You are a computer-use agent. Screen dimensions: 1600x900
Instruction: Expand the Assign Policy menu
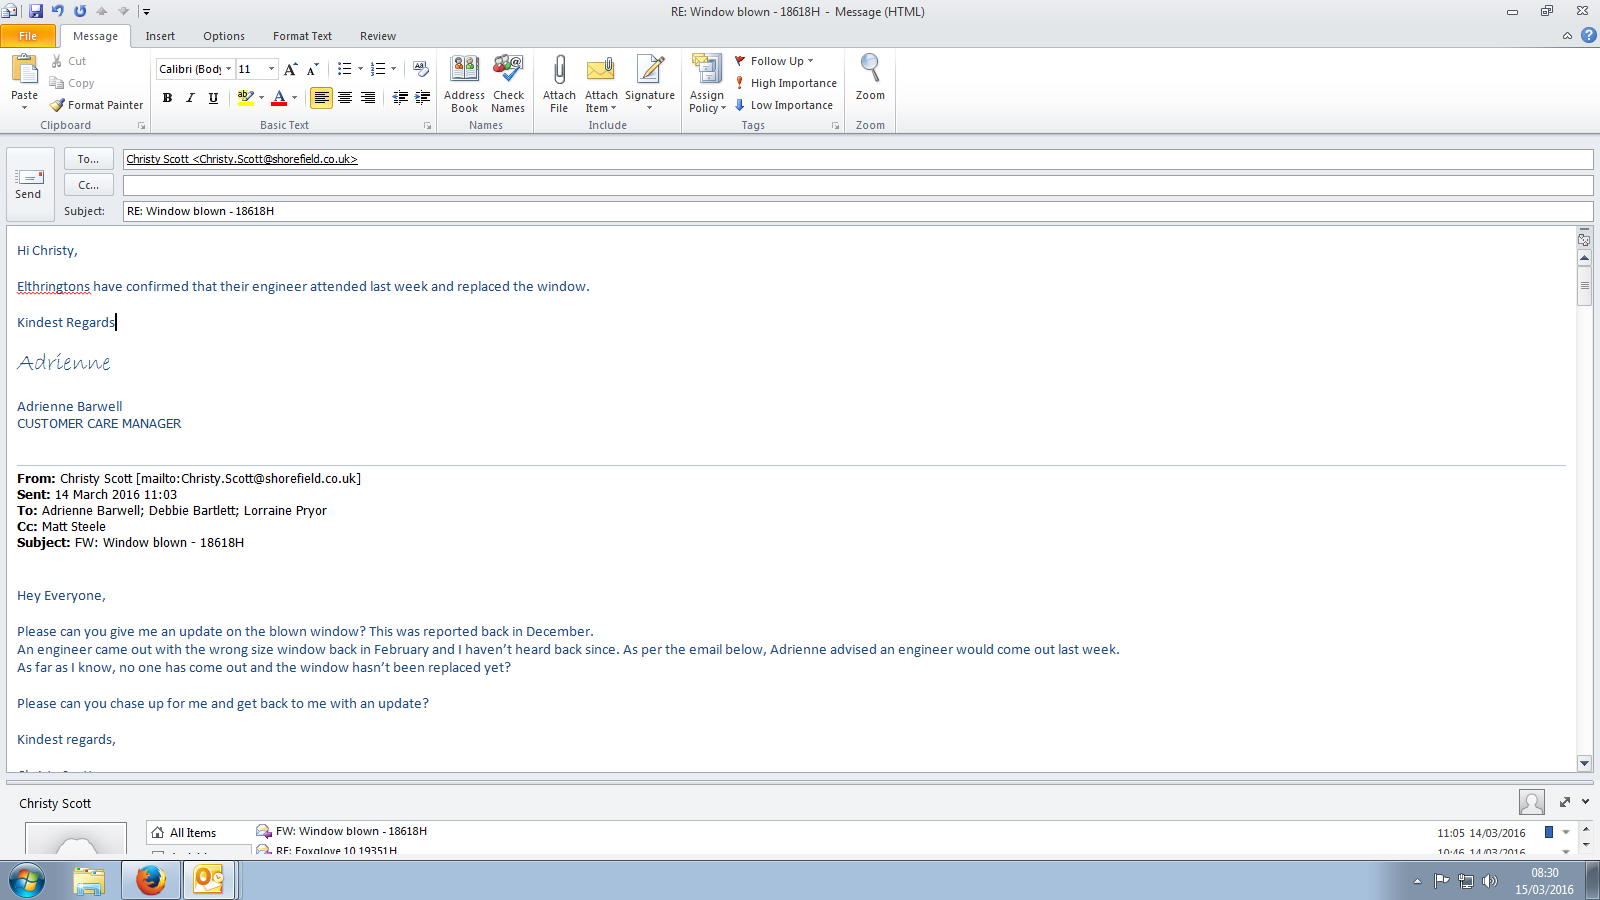pos(707,84)
